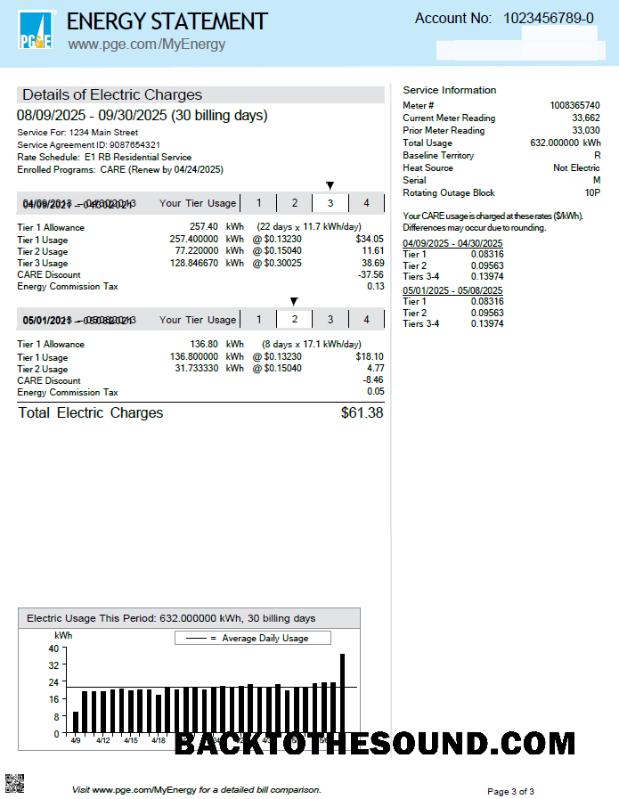Click the Heat Source value 'Not Electric'
Screen dimensions: 619x799
(577, 168)
